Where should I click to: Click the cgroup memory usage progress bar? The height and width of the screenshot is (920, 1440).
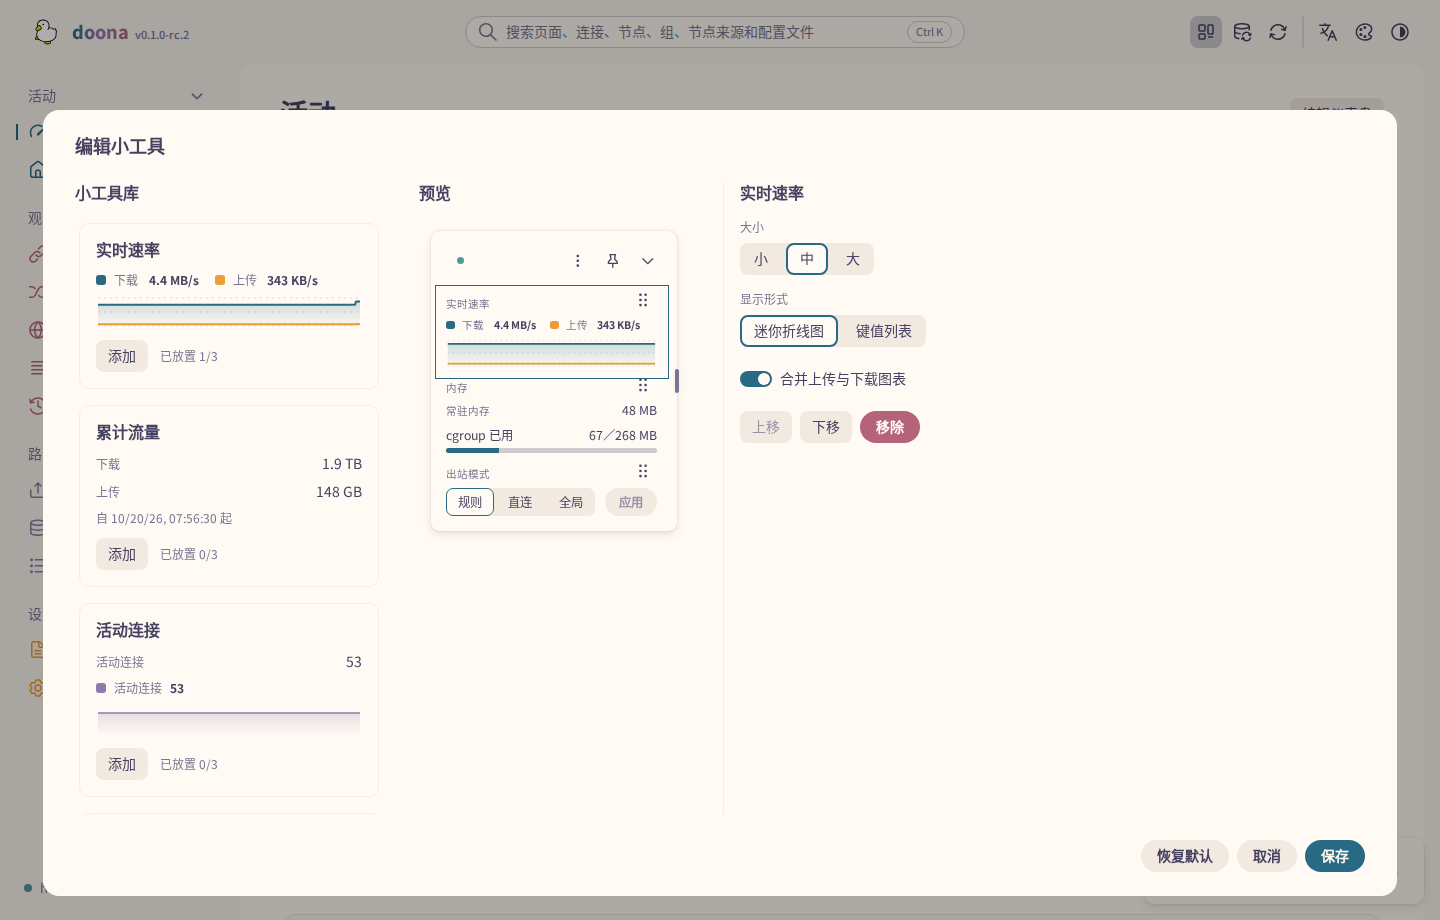pos(551,450)
